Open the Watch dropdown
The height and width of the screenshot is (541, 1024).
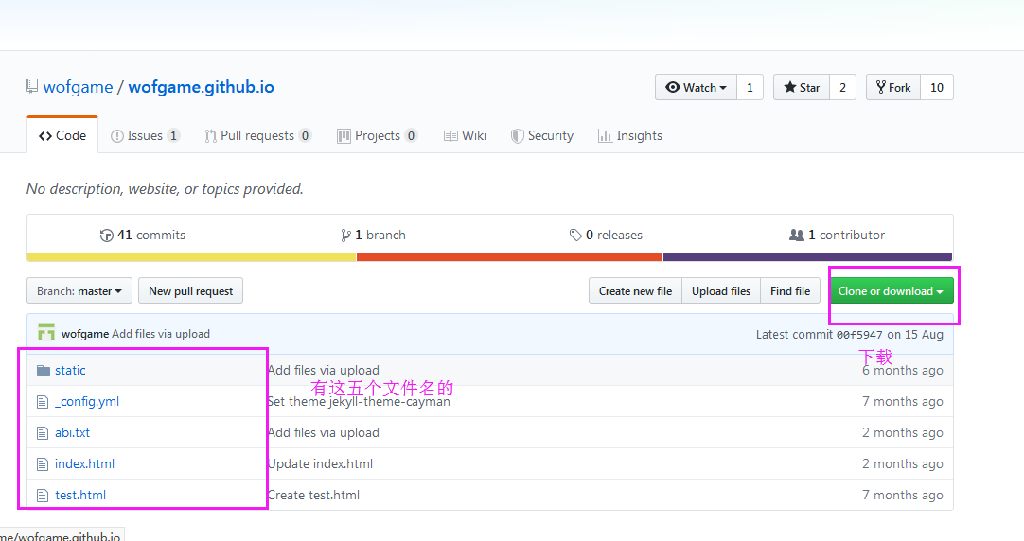[x=696, y=88]
